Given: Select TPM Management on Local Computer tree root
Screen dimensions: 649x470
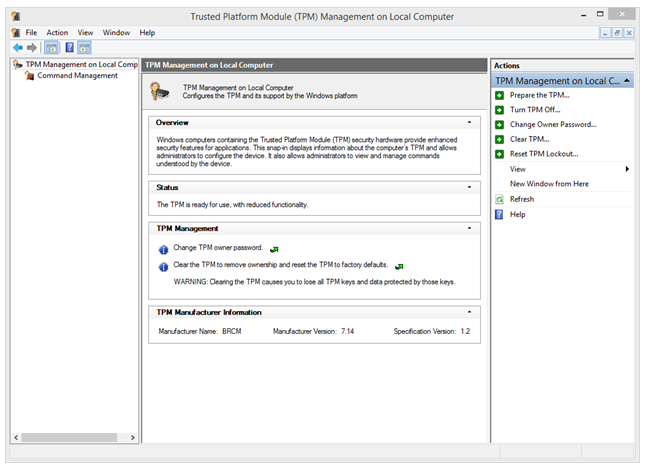Looking at the screenshot, I should click(x=81, y=64).
